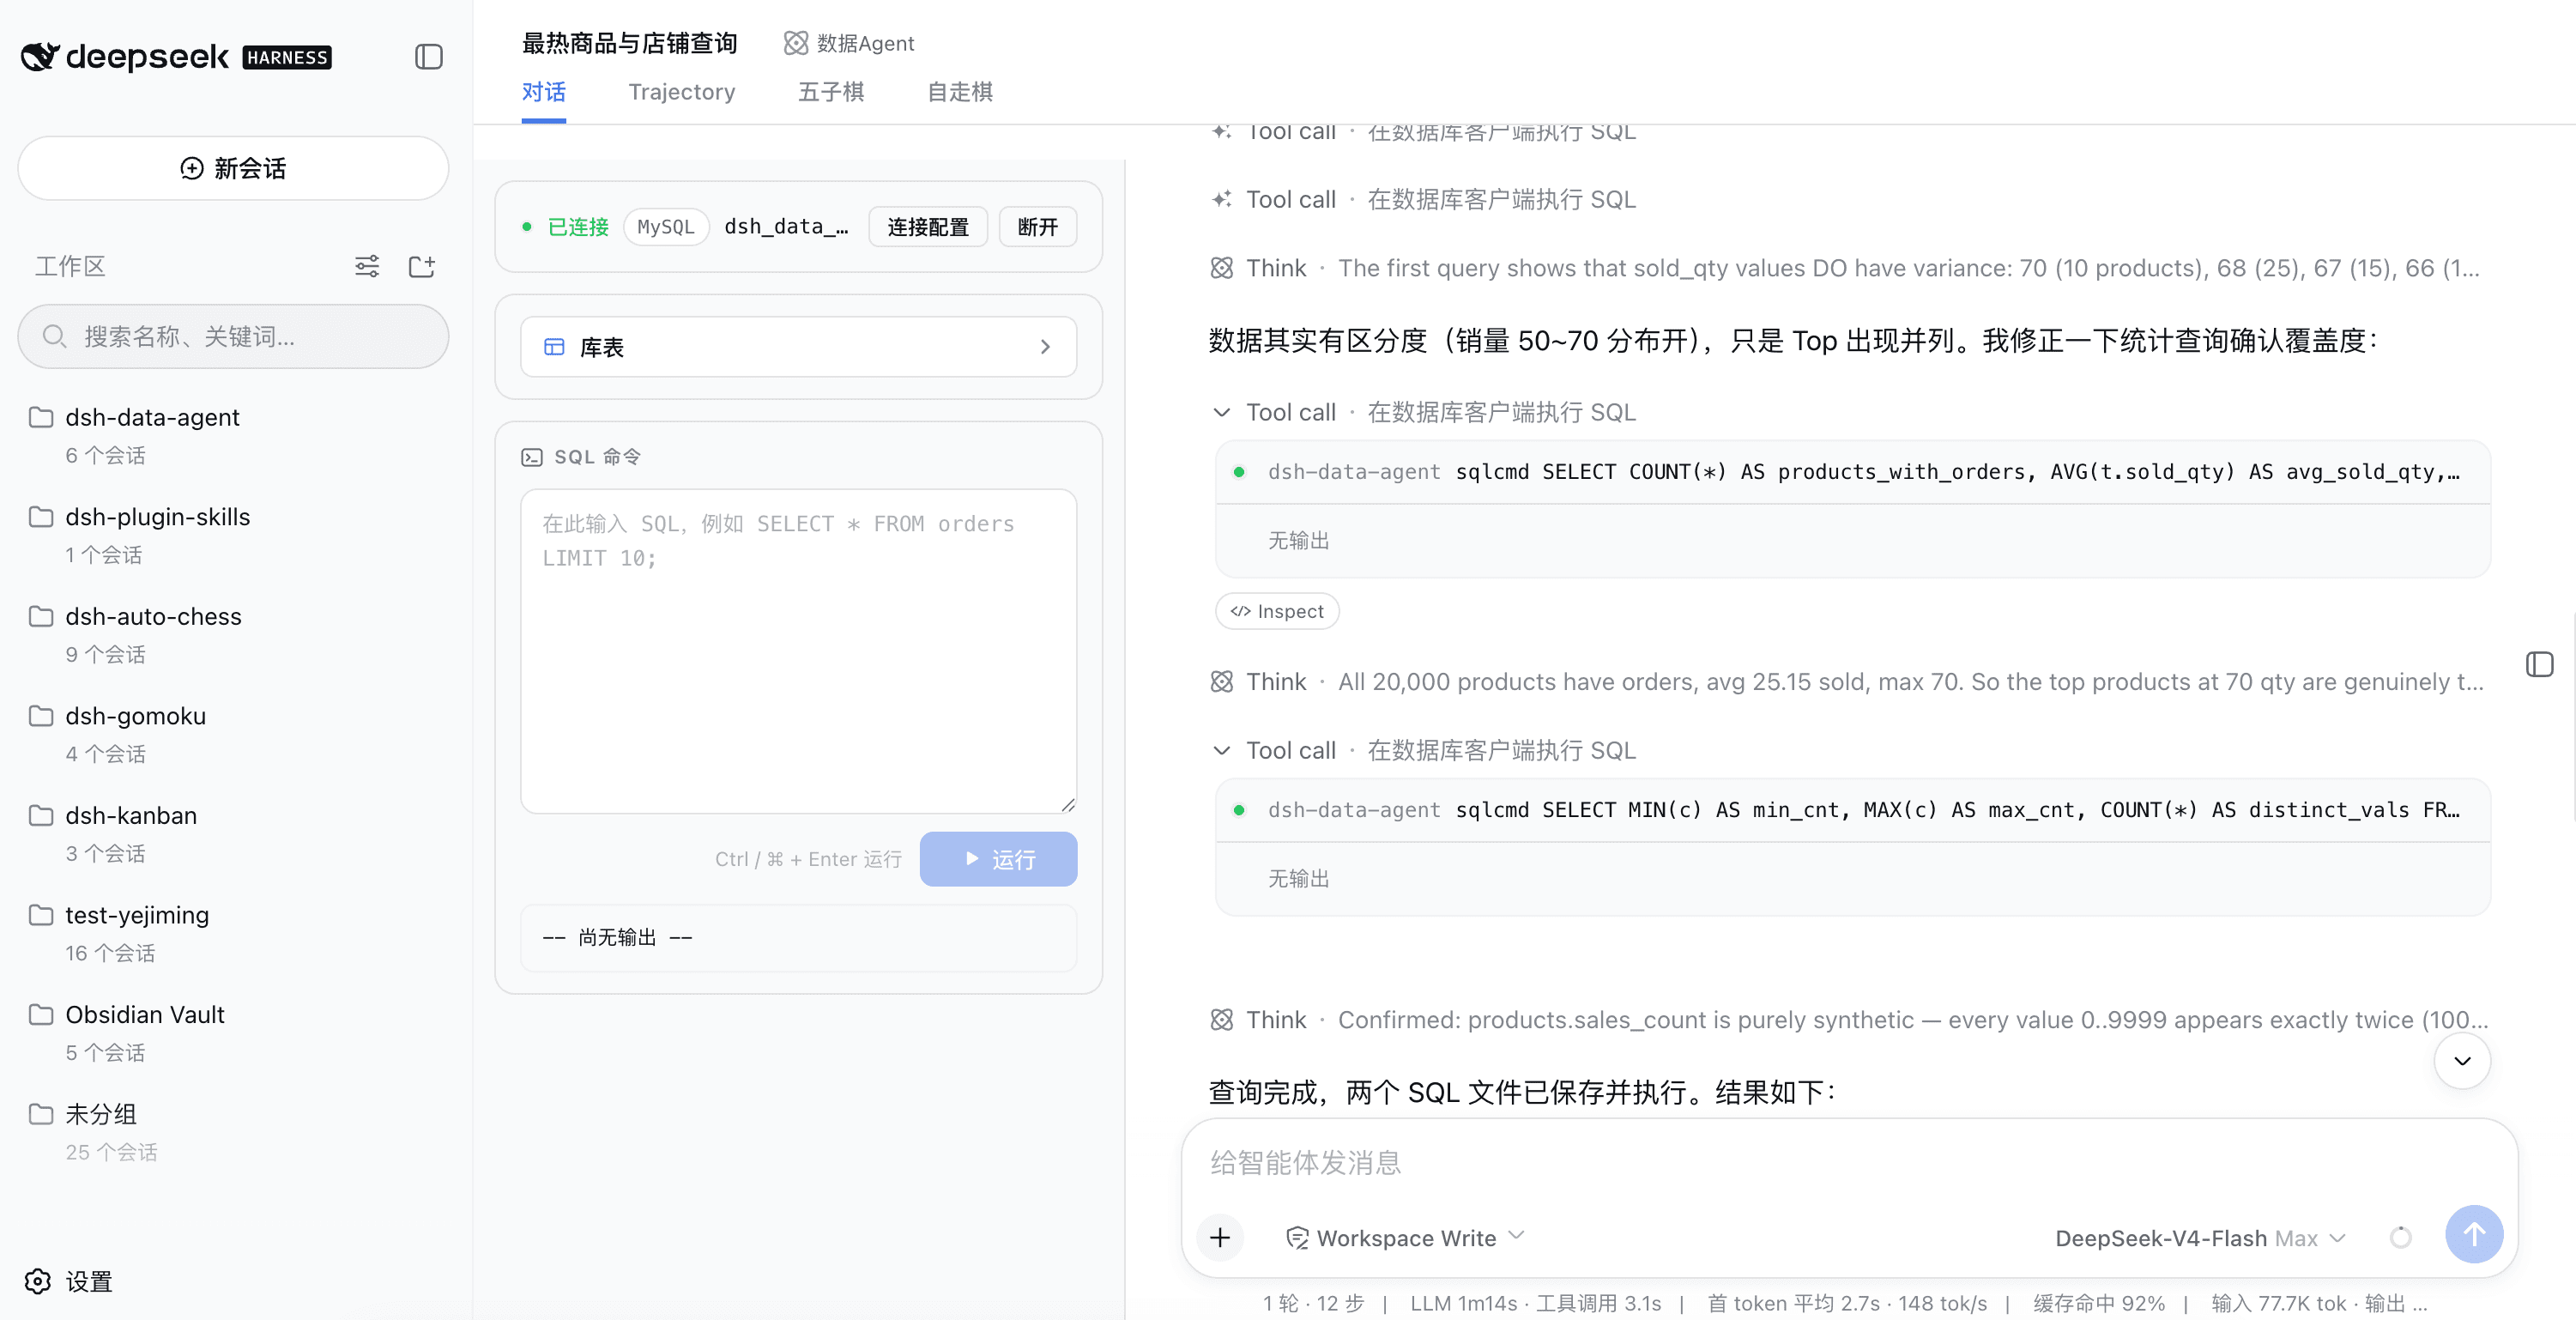The width and height of the screenshot is (2576, 1320).
Task: Toggle the right side panel icon
Action: point(2539,665)
